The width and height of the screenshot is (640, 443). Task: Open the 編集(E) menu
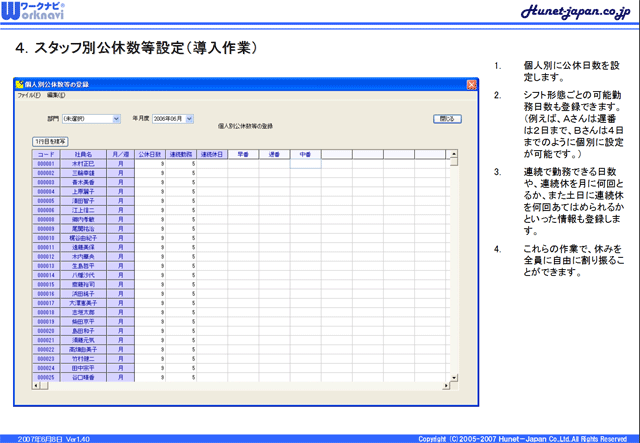55,96
